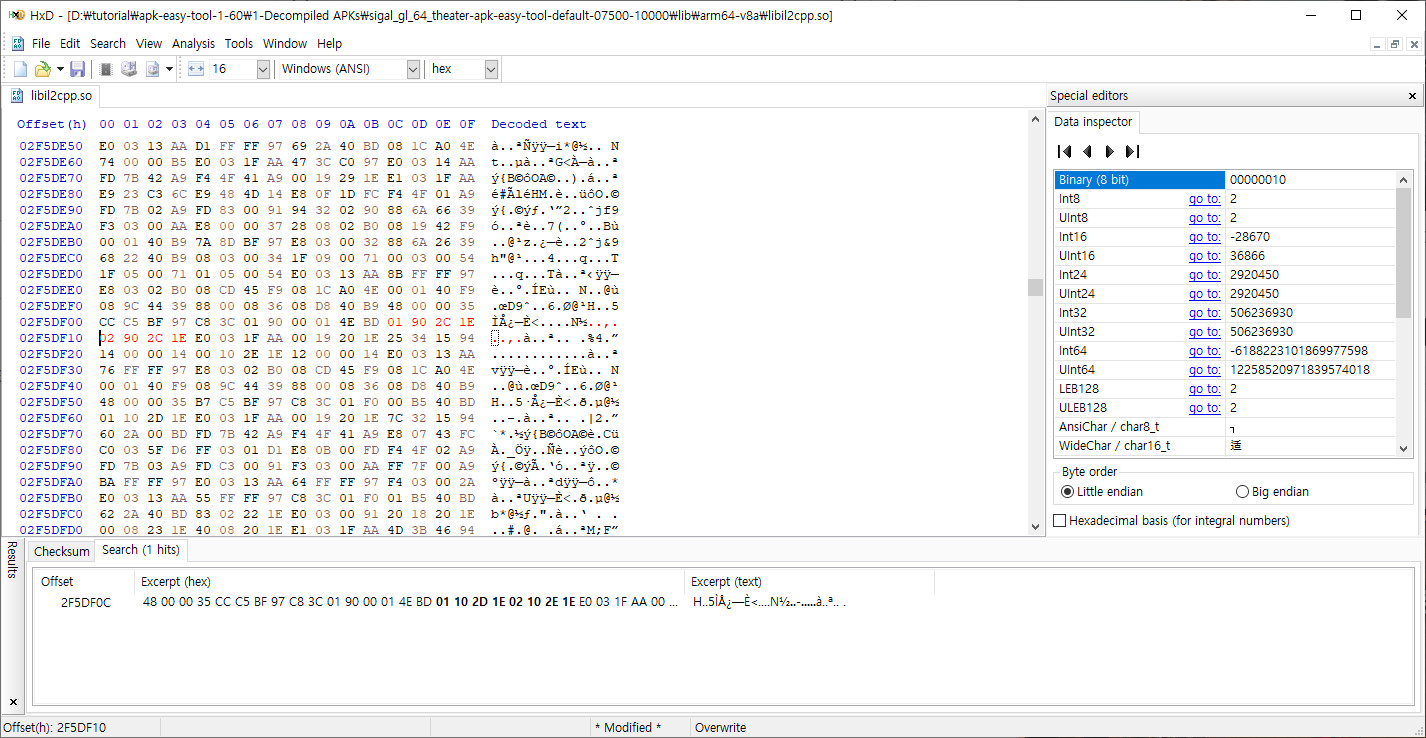Screen dimensions: 1426x738
Task: Switch to the Checksum tab
Action: tap(61, 550)
